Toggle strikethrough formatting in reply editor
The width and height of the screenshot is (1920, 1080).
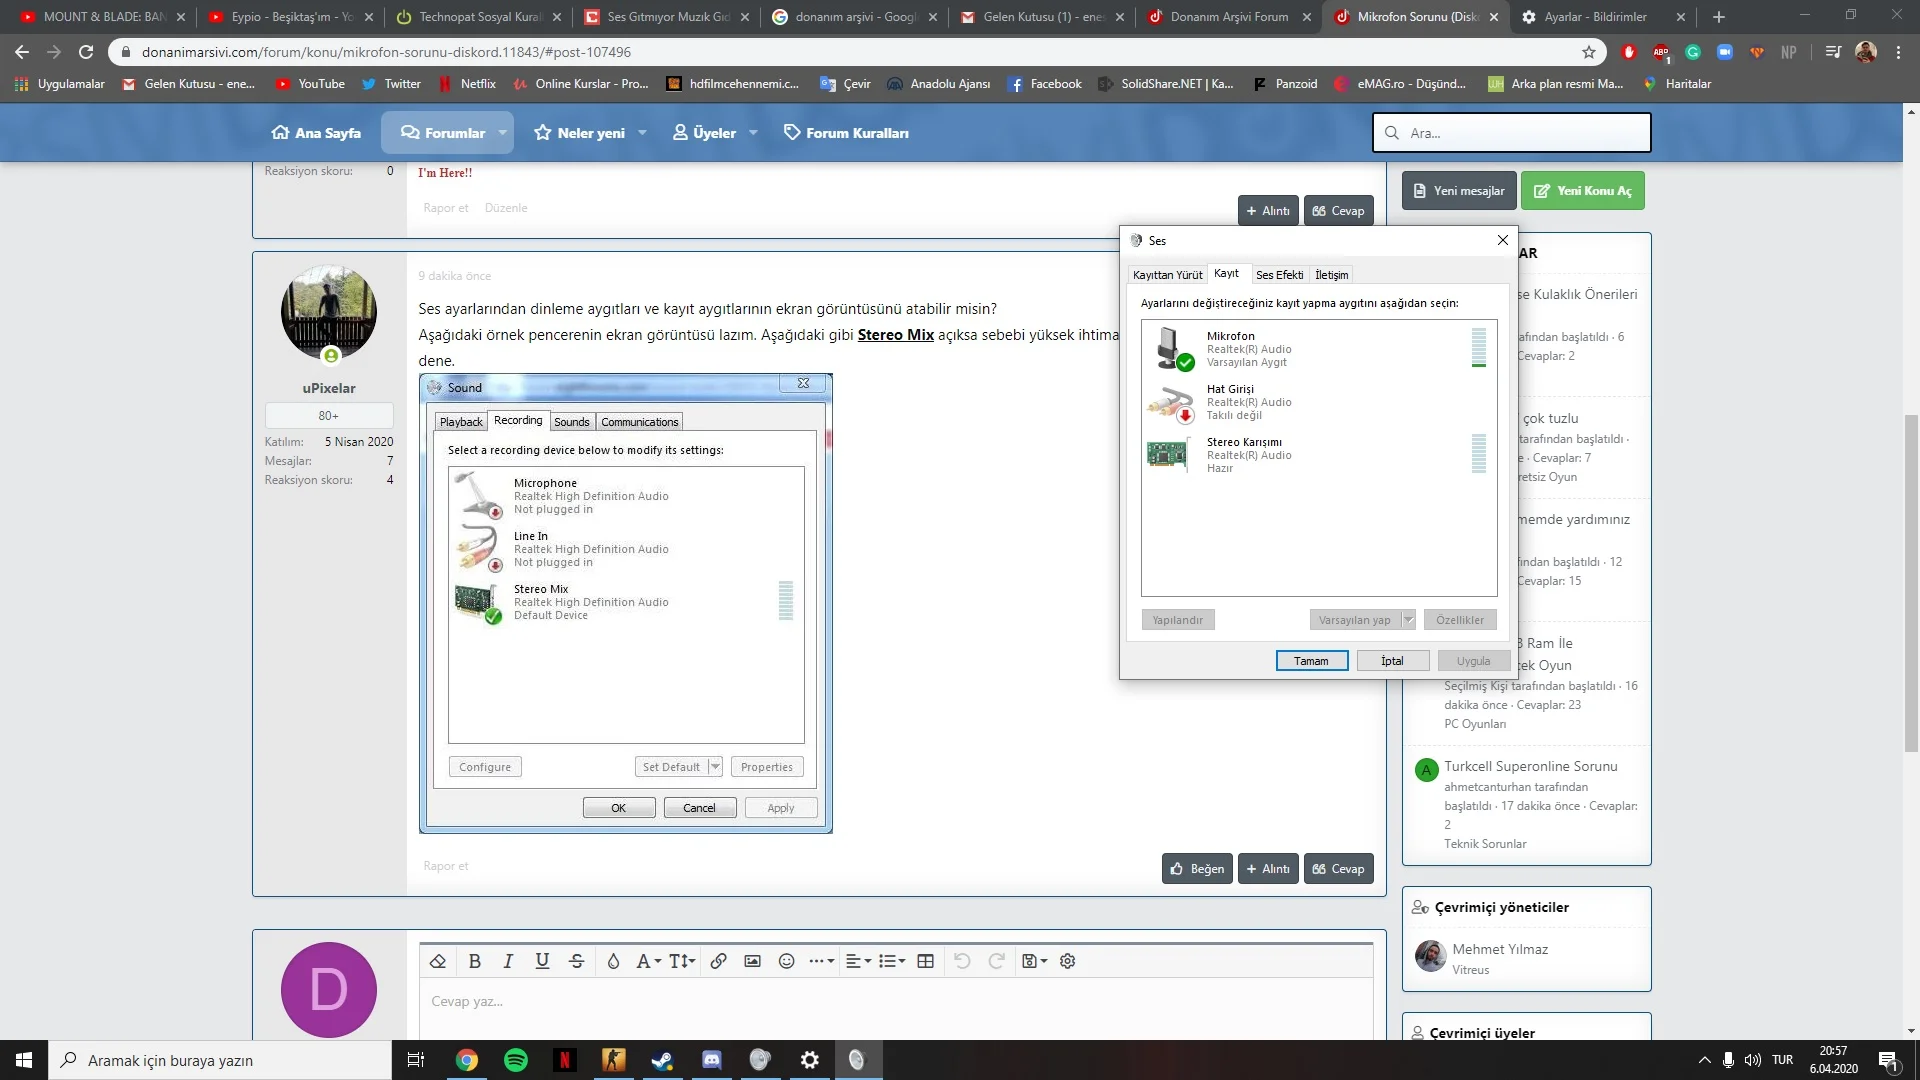[x=576, y=961]
